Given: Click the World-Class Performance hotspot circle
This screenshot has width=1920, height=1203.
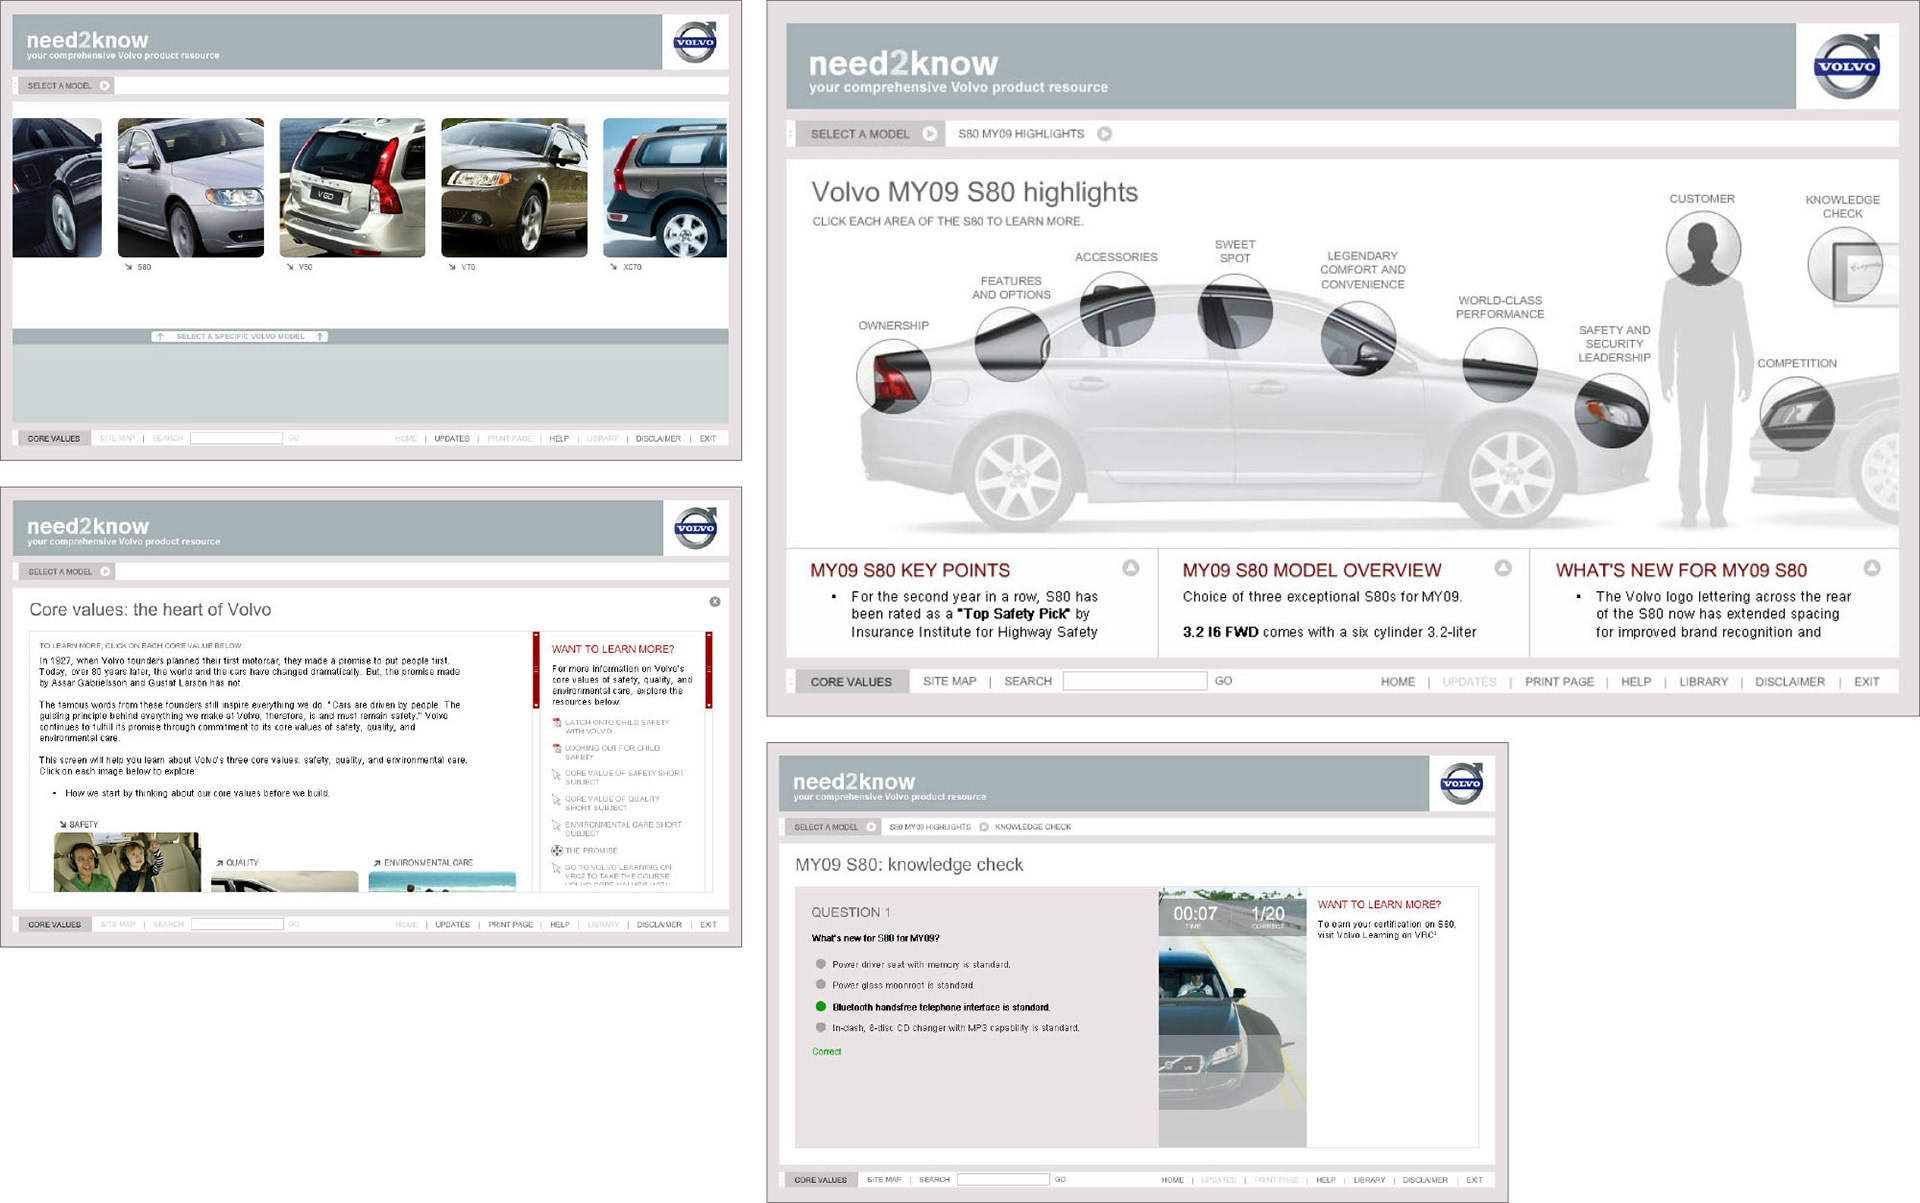Looking at the screenshot, I should click(x=1499, y=365).
